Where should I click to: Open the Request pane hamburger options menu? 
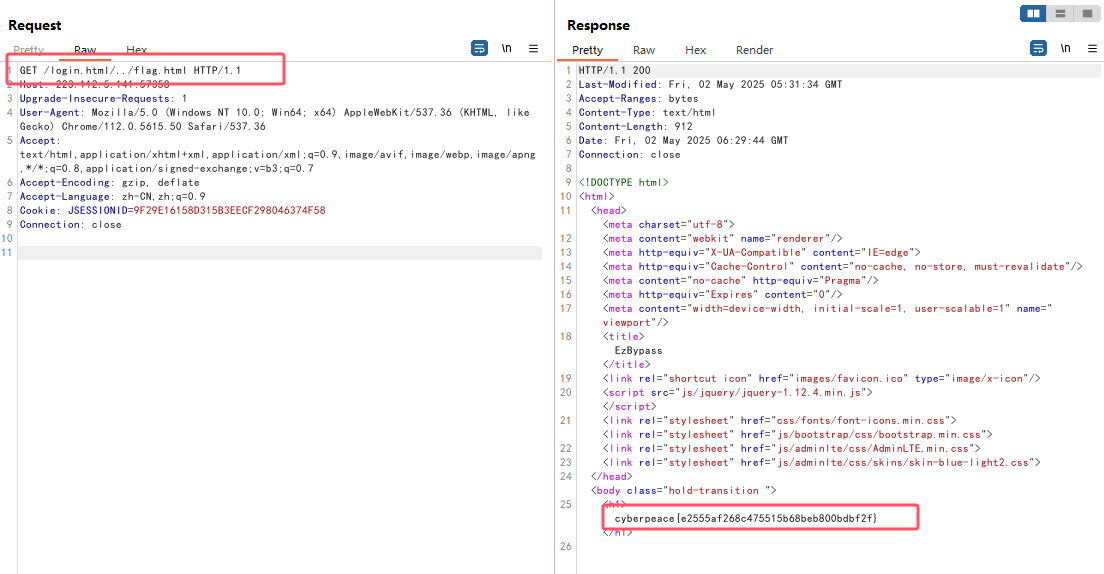click(534, 49)
